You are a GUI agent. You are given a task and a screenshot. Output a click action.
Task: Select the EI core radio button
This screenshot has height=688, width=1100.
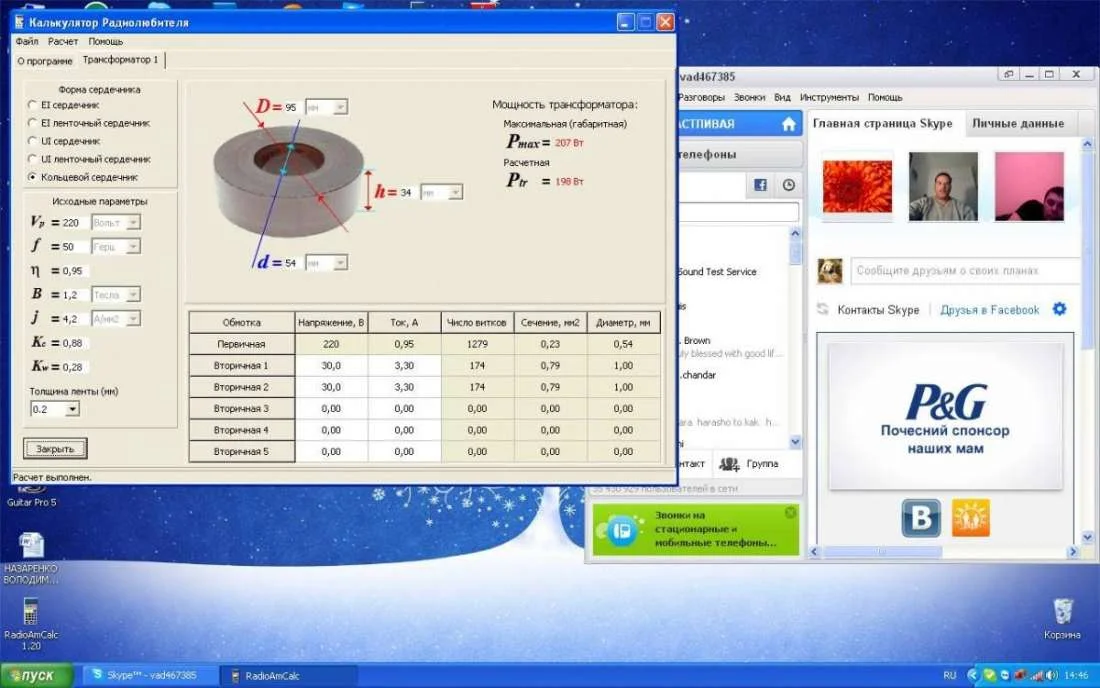pos(32,104)
